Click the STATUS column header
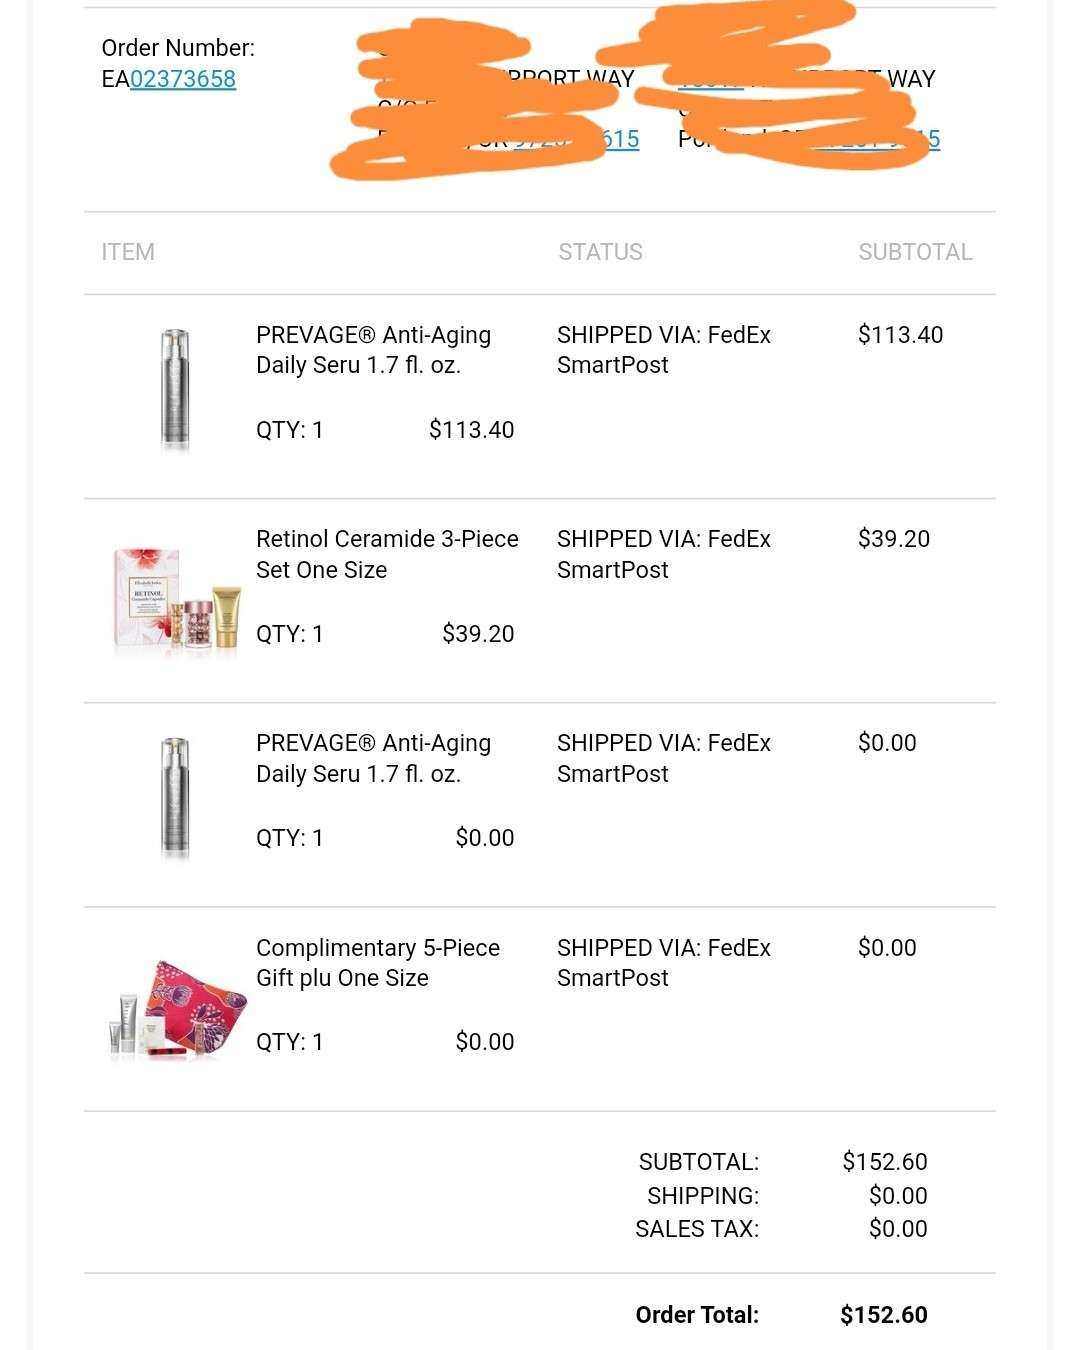1080x1350 pixels. click(600, 252)
